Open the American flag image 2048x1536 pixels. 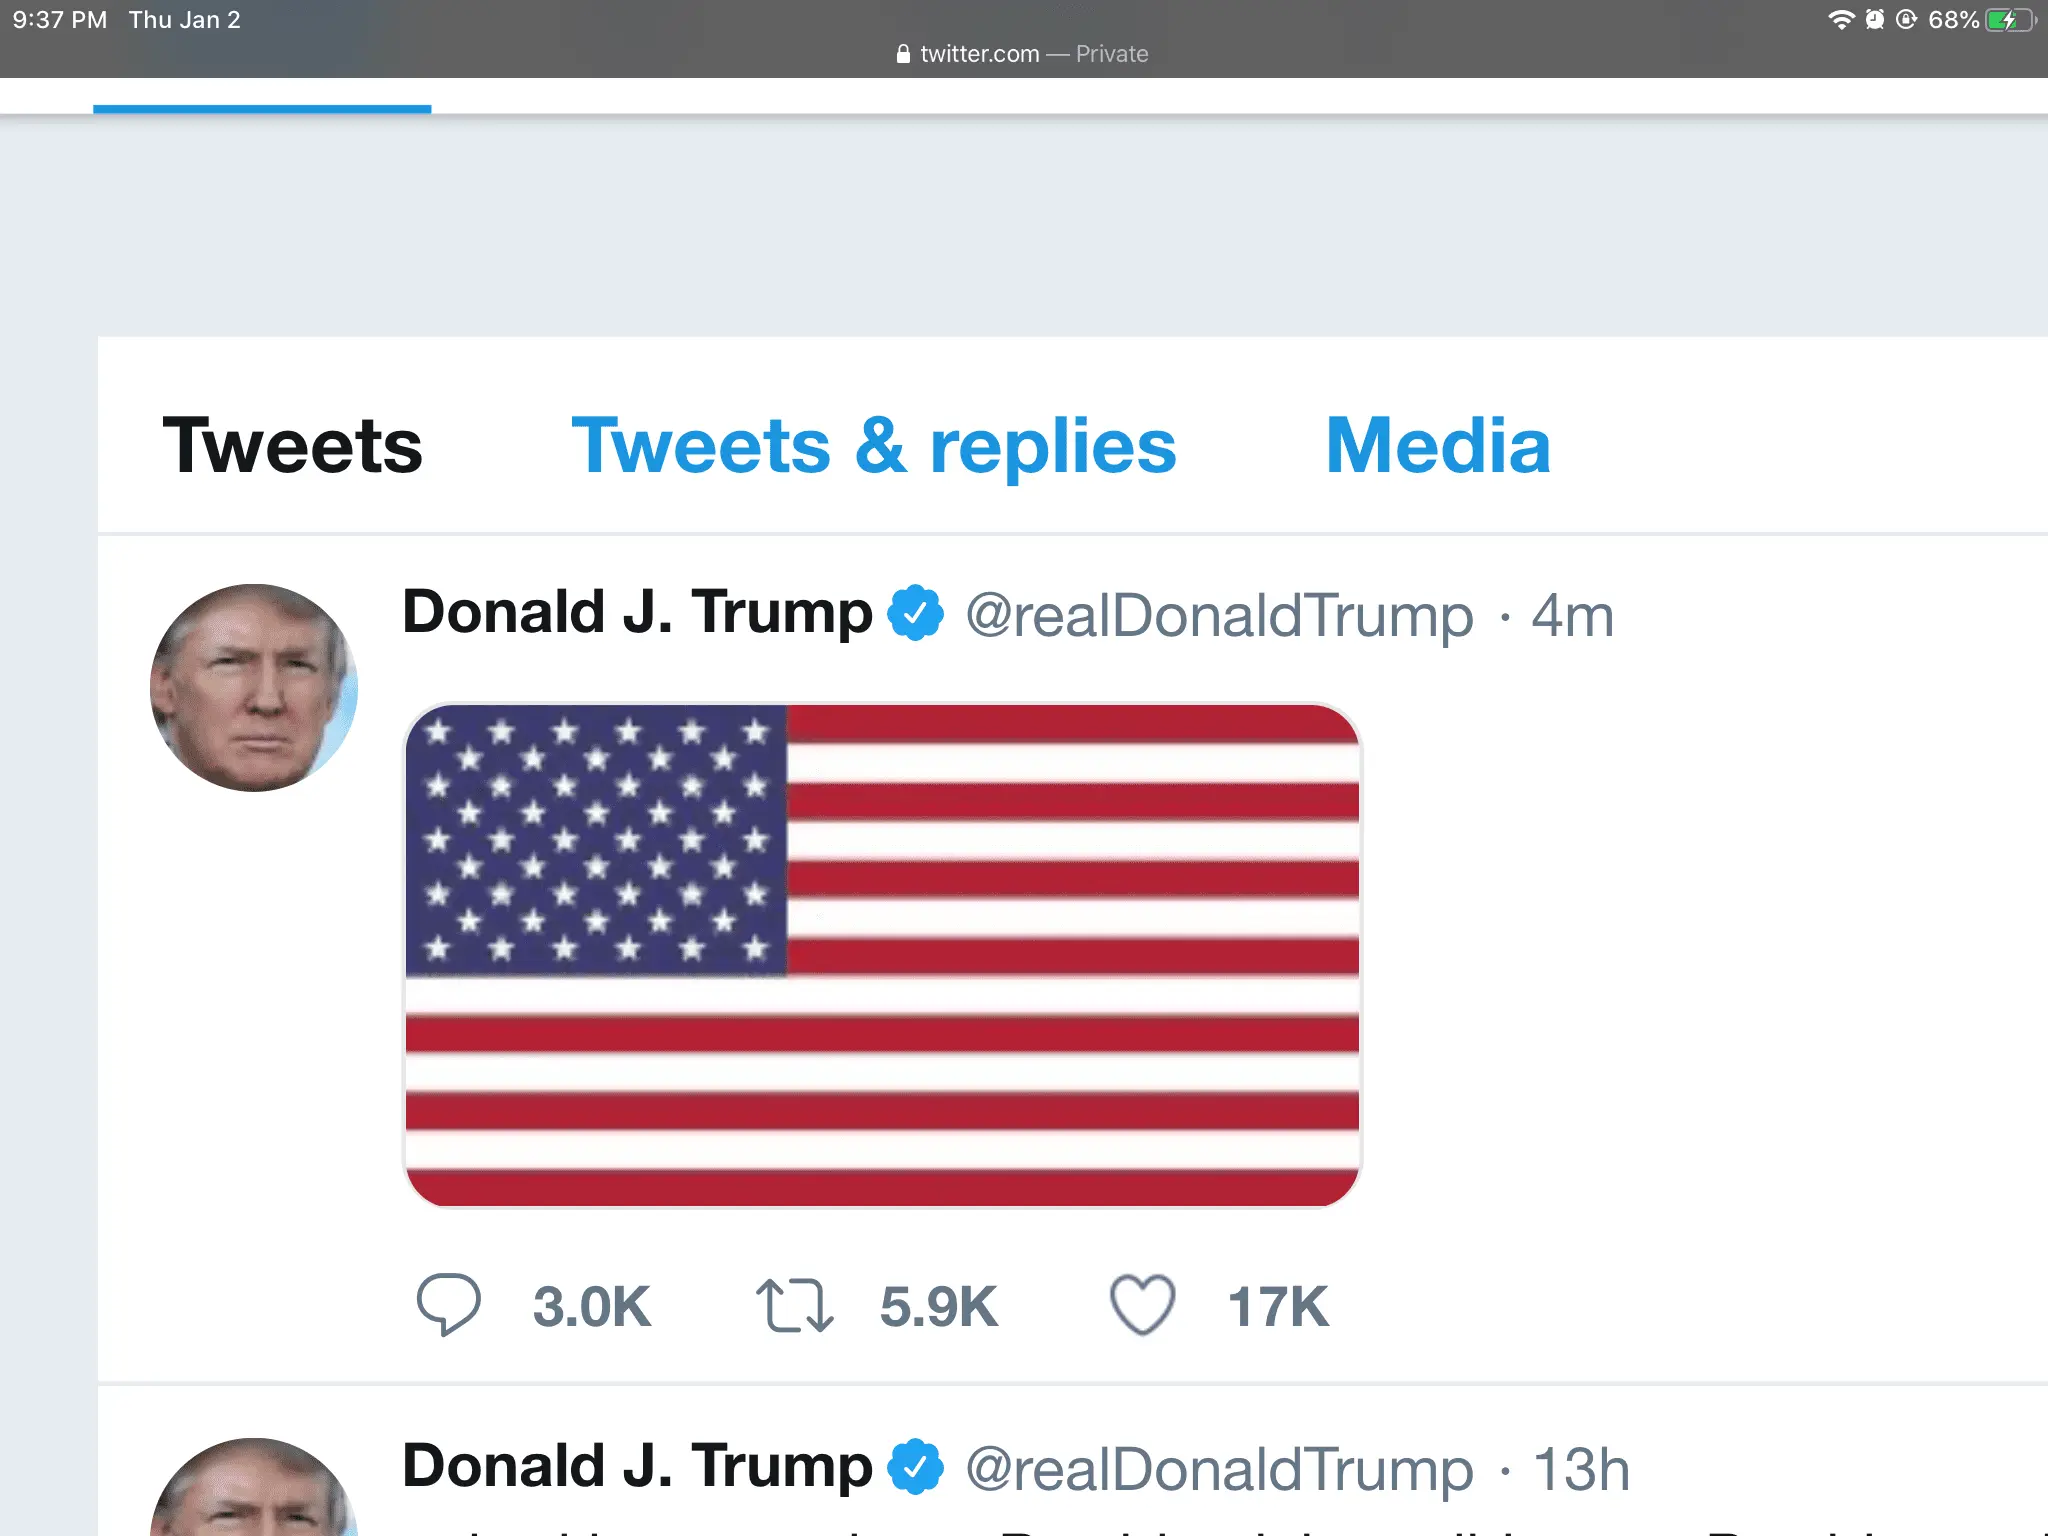coord(882,955)
